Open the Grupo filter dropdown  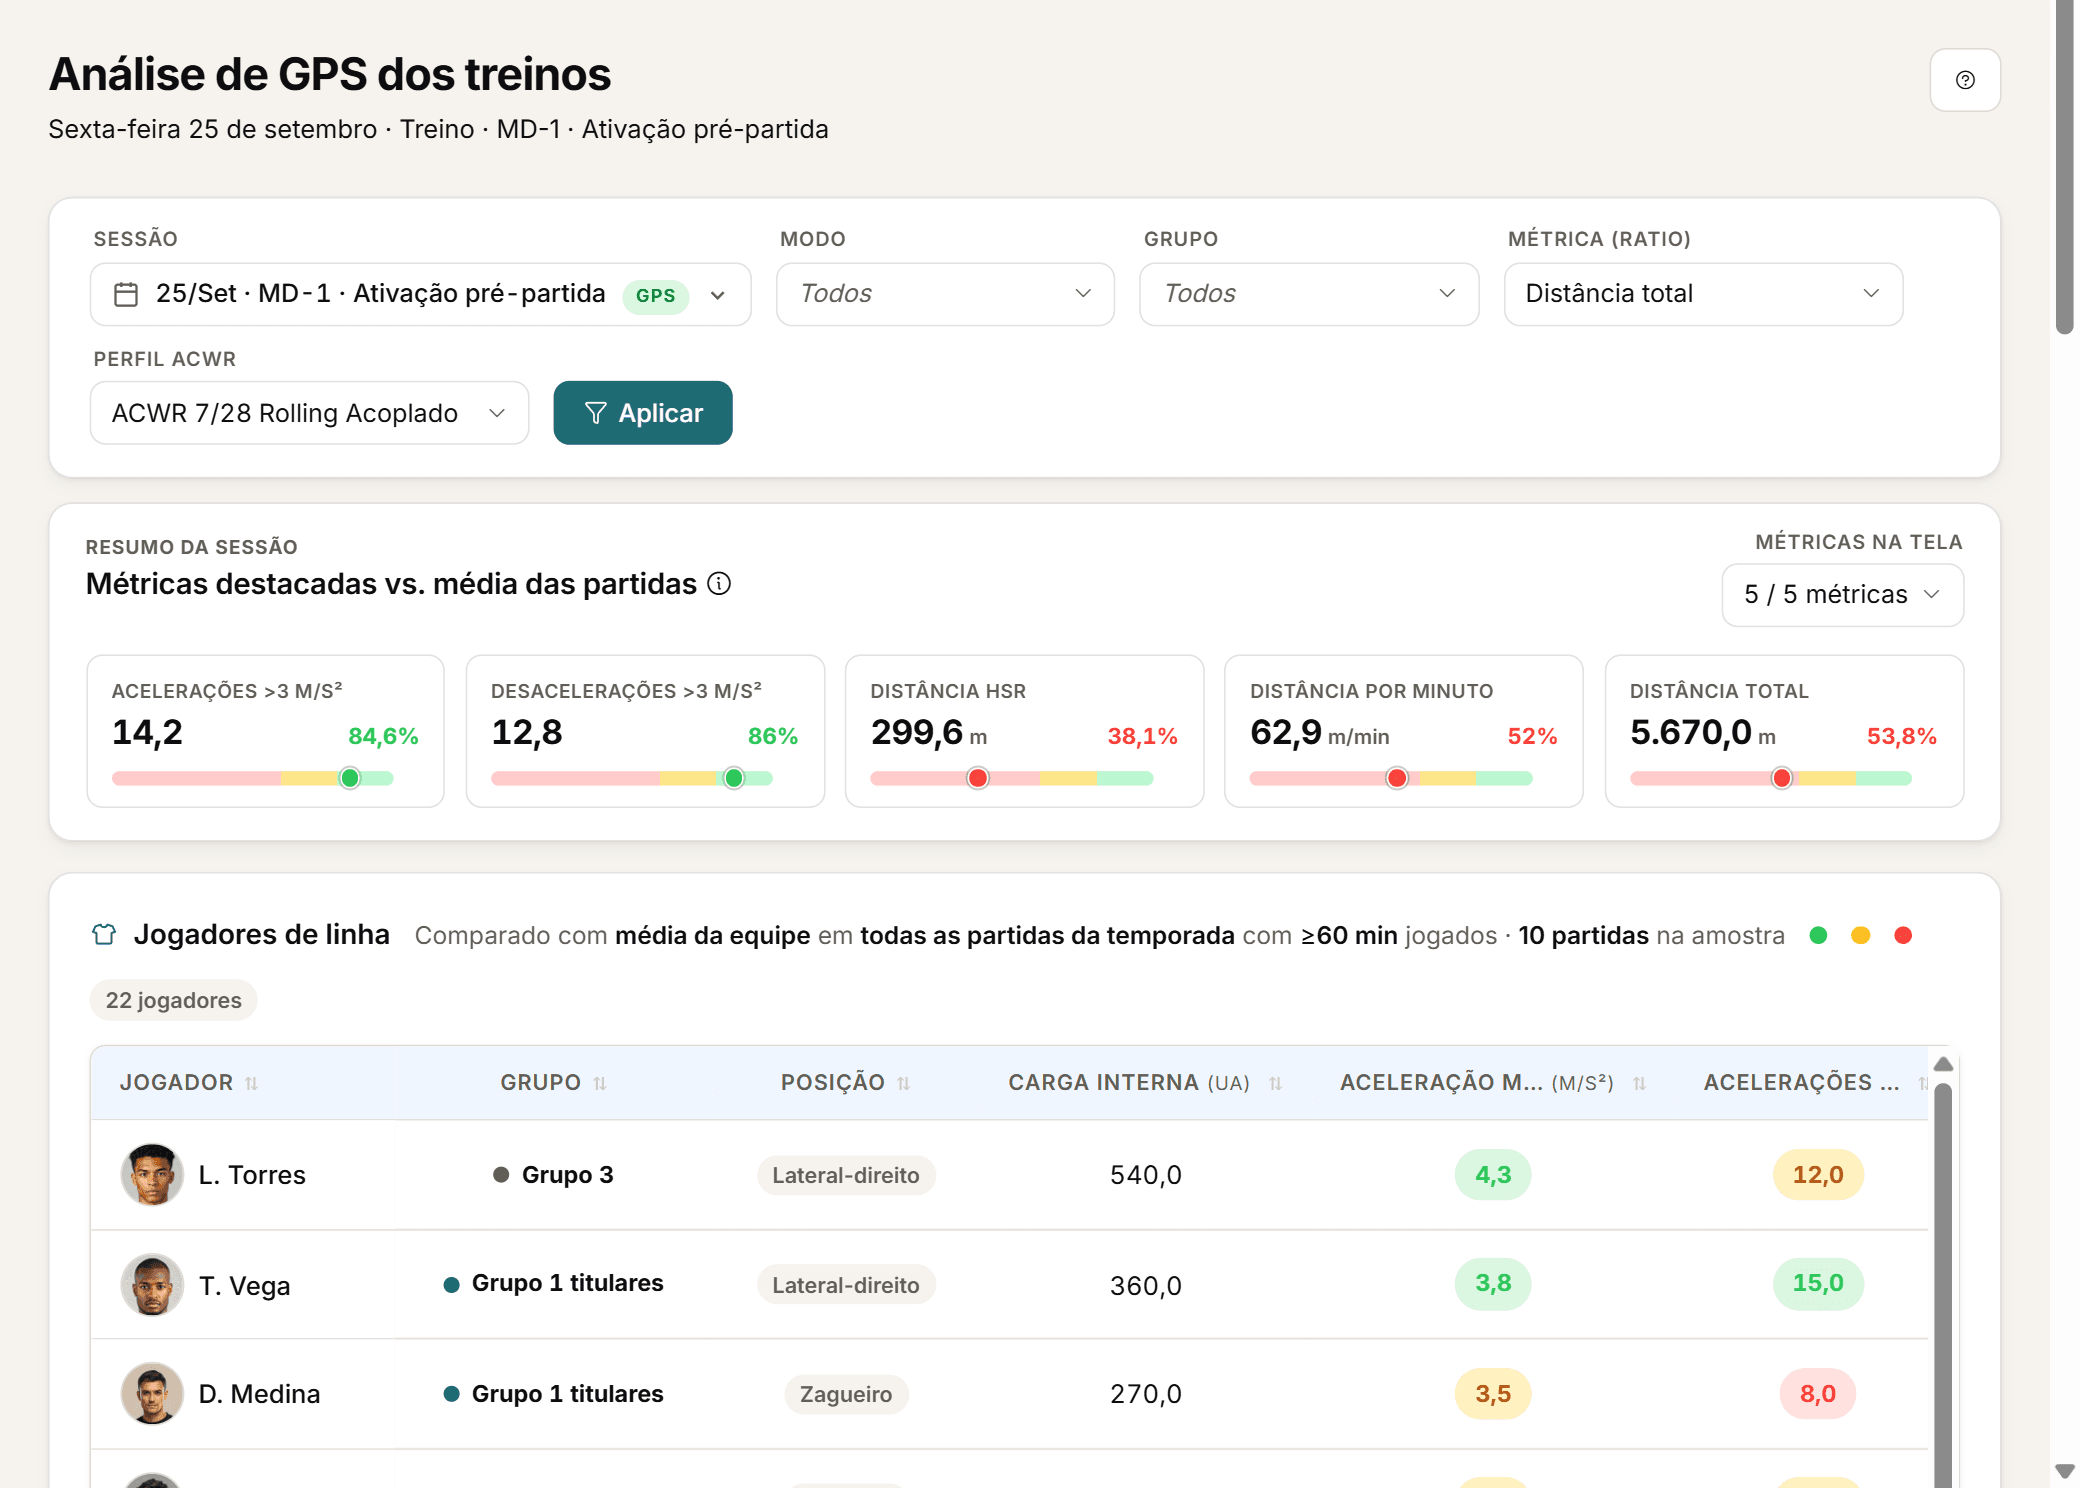click(1309, 294)
